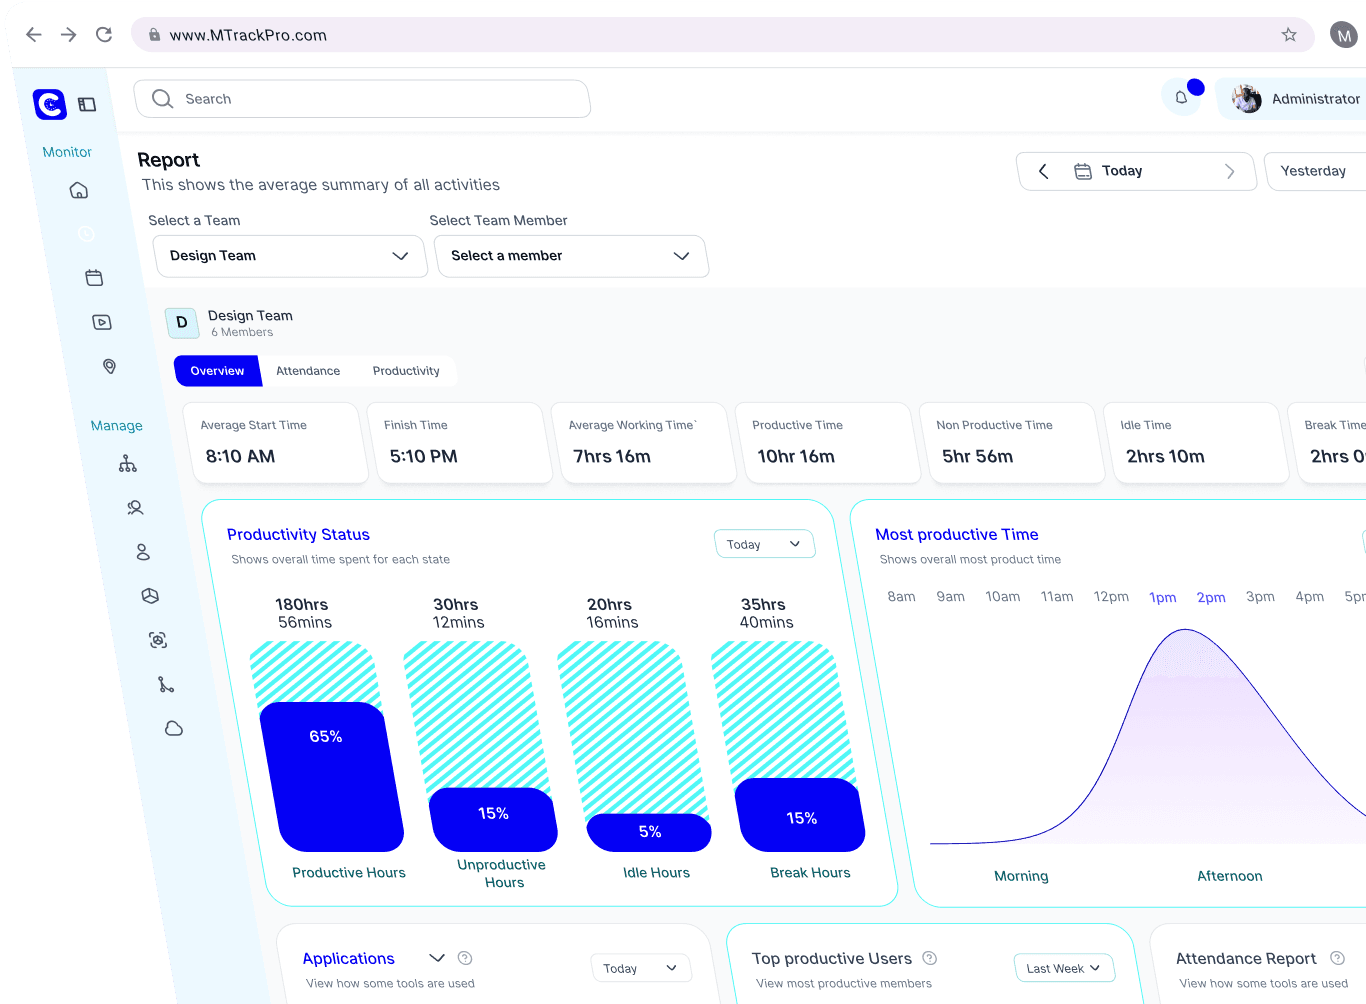The width and height of the screenshot is (1366, 1004).
Task: Open the notifications bell
Action: point(1181,98)
